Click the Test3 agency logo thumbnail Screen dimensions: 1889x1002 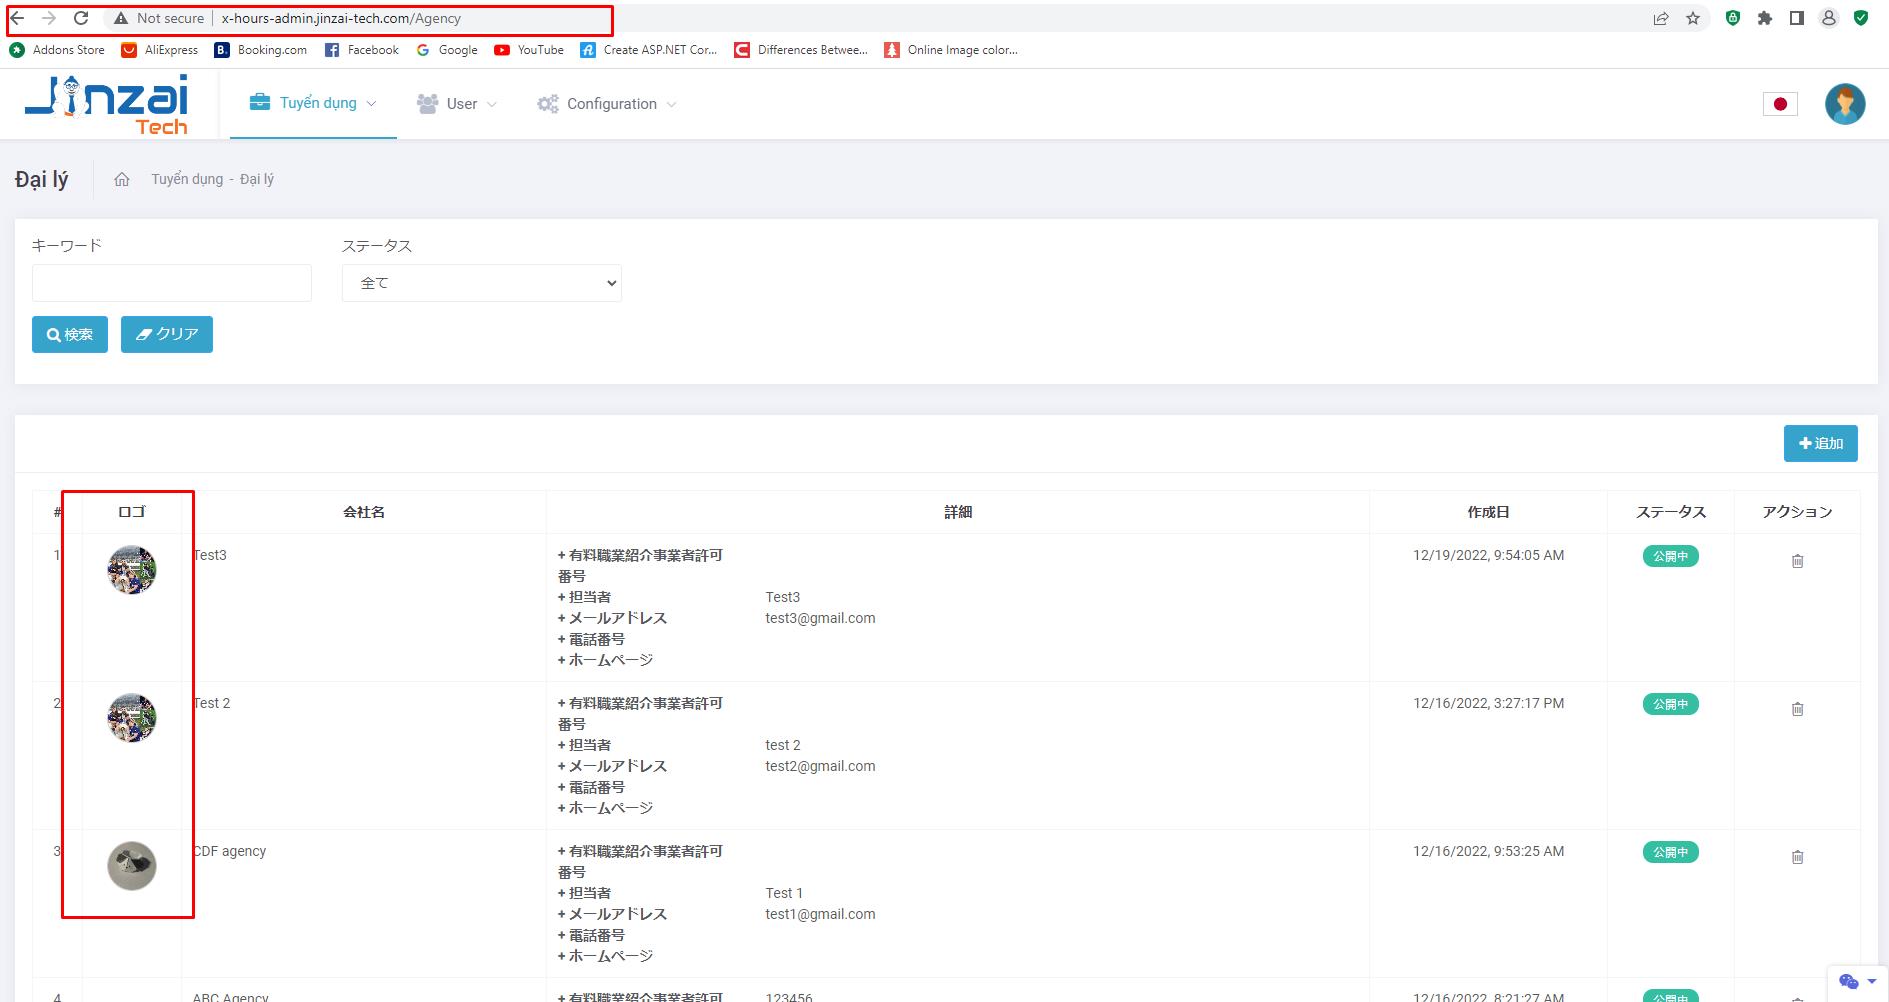tap(132, 570)
